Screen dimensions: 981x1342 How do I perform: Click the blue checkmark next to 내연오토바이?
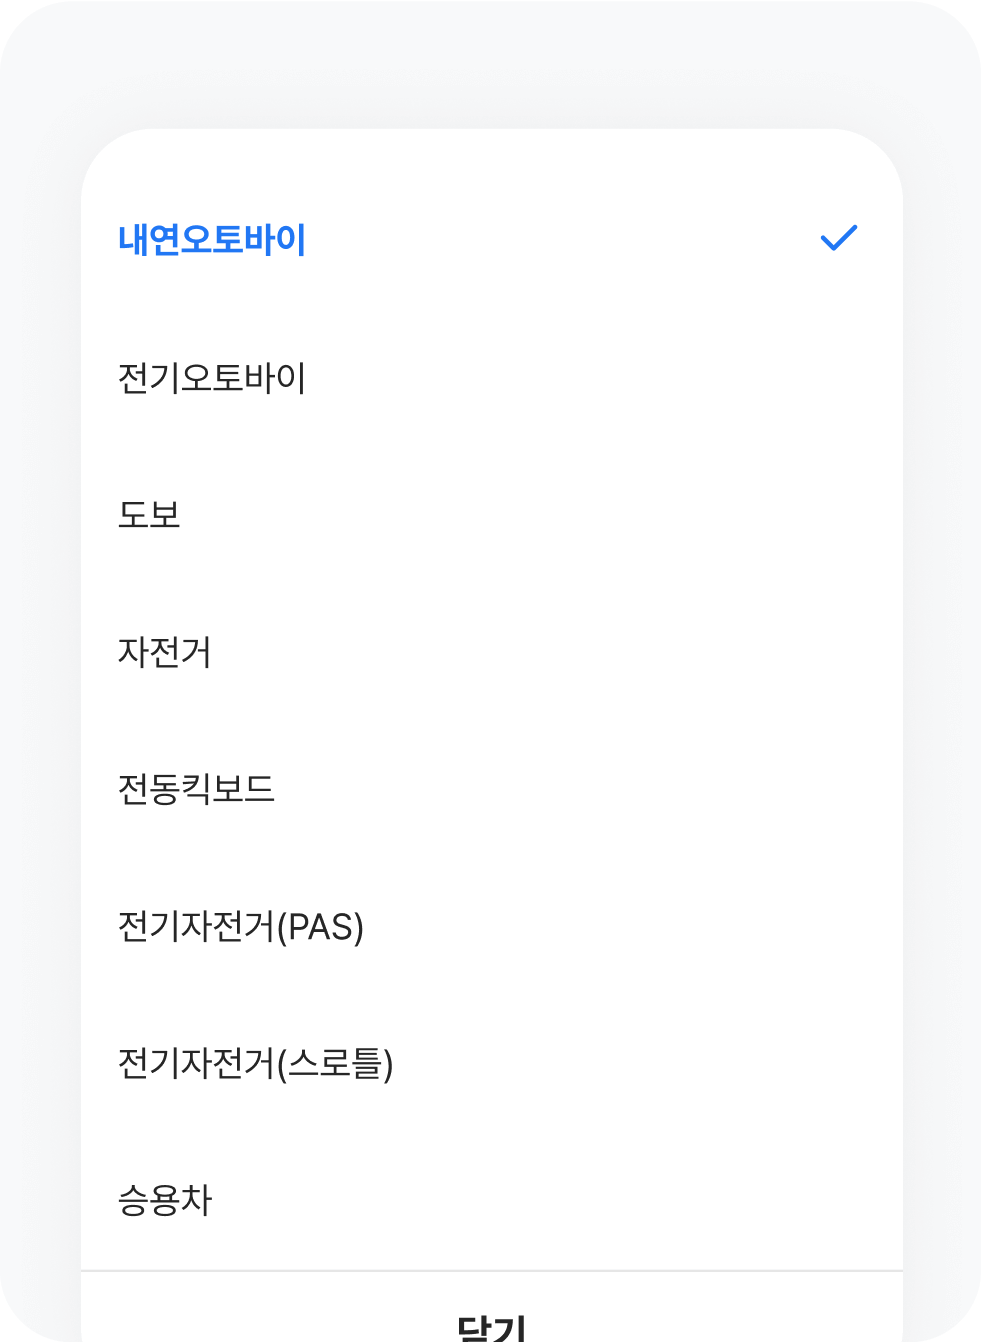tap(838, 238)
